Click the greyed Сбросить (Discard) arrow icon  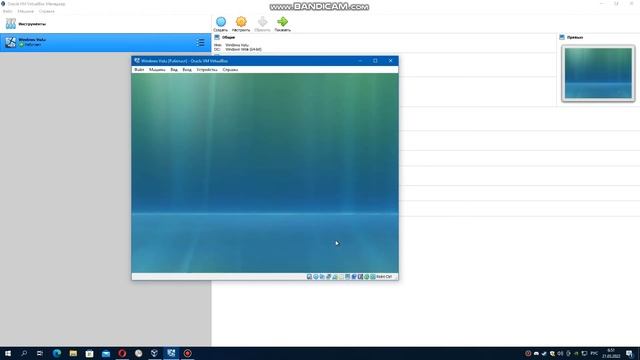(x=262, y=22)
